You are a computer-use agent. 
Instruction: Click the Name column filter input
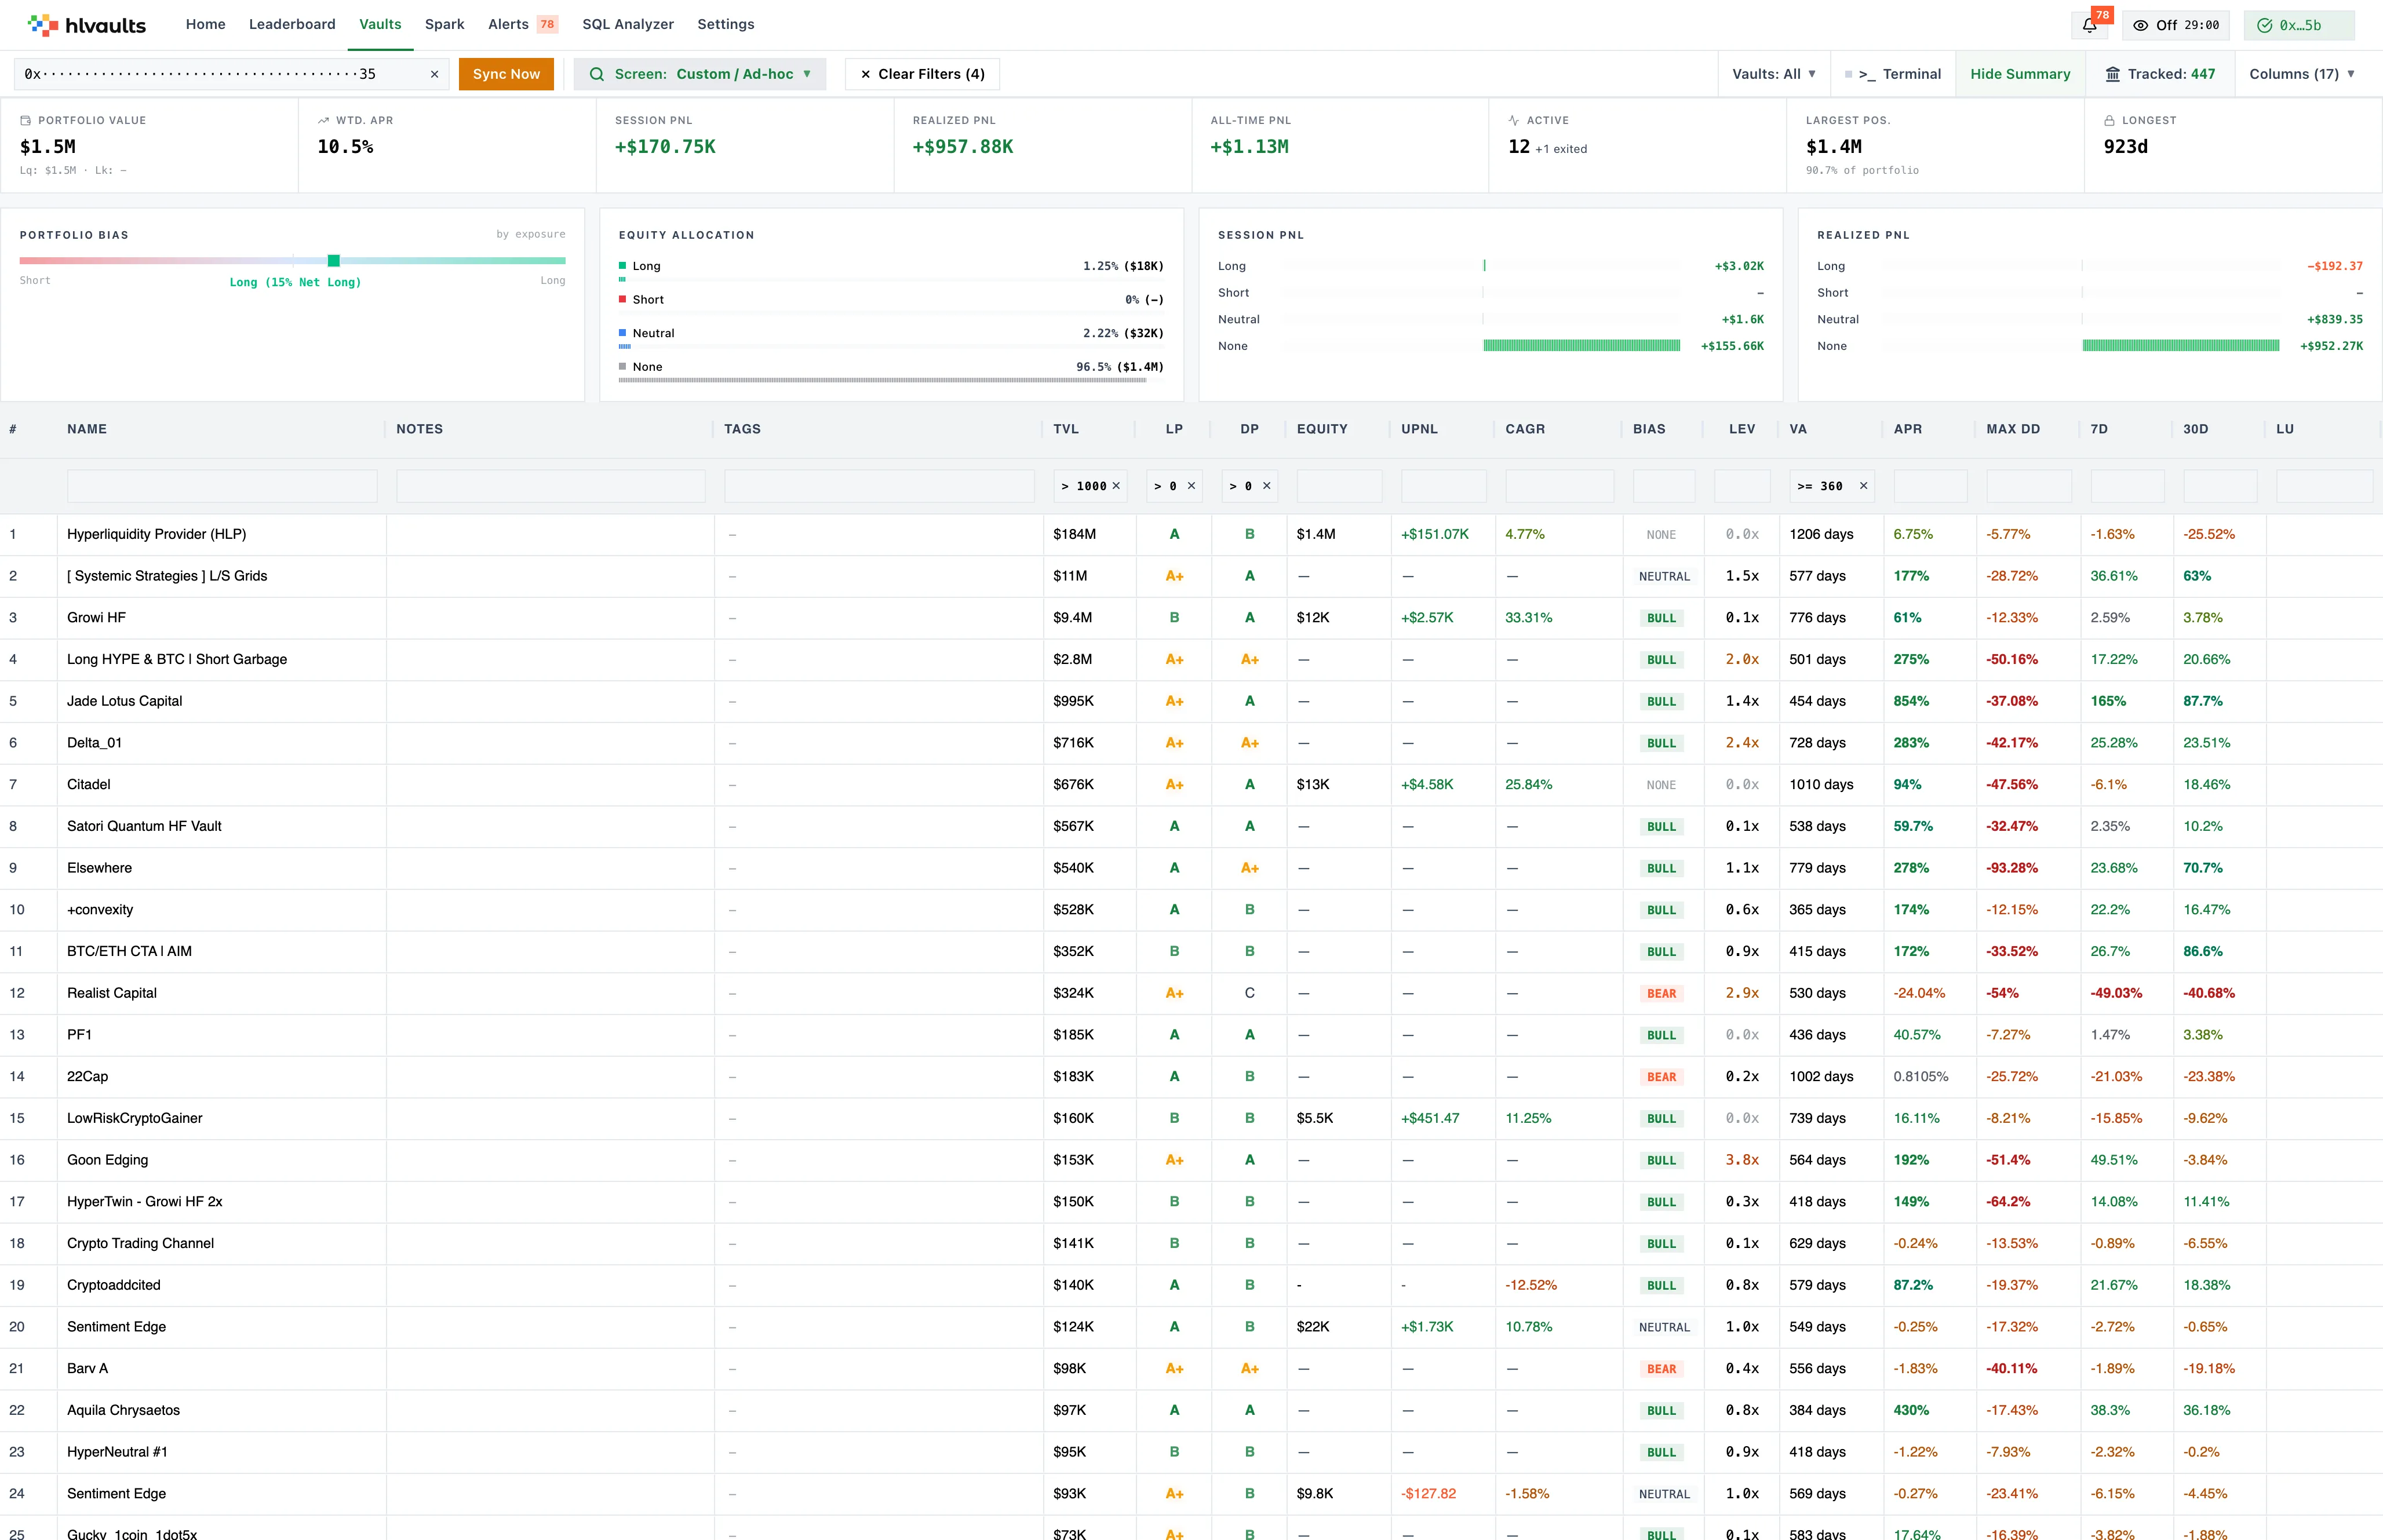(x=222, y=486)
